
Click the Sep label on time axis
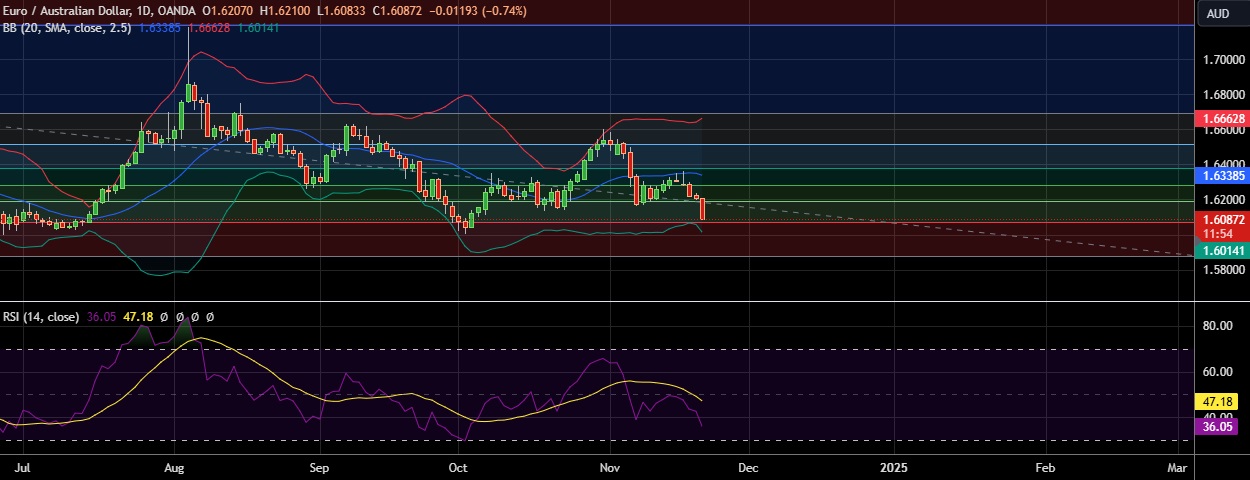coord(320,467)
